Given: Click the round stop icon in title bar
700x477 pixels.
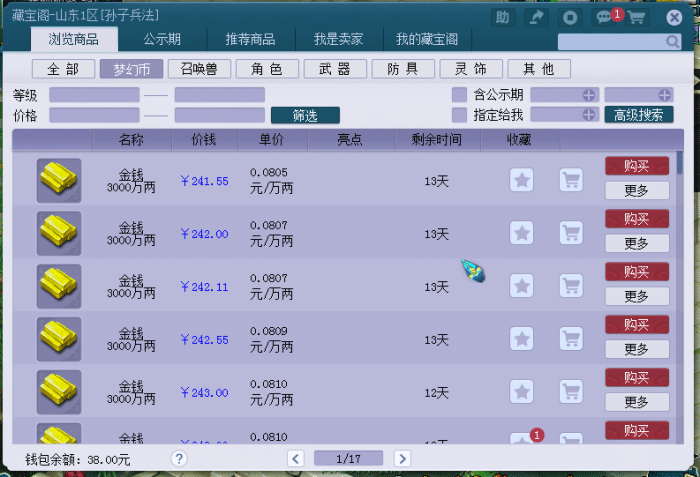Looking at the screenshot, I should [x=570, y=17].
